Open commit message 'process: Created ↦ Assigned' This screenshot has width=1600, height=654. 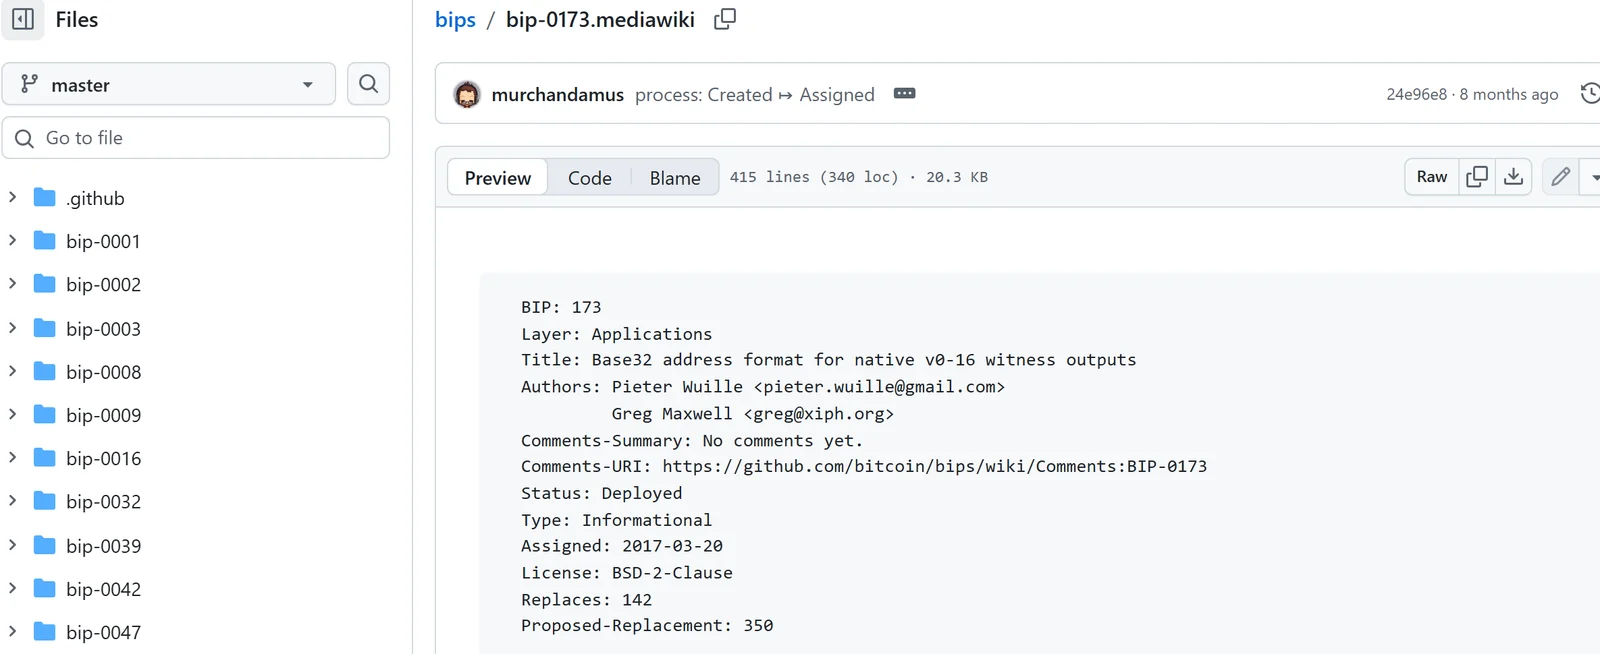pyautogui.click(x=755, y=94)
